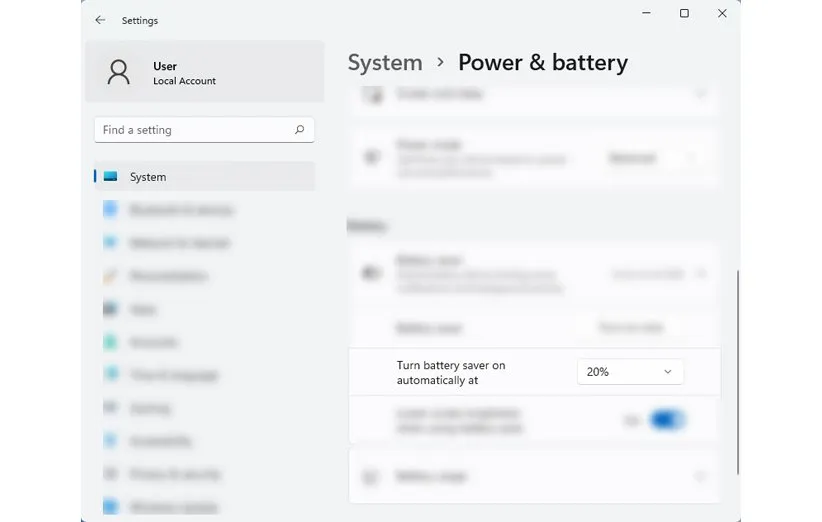This screenshot has width=822, height=522.
Task: Click the user profile avatar icon
Action: coord(119,72)
